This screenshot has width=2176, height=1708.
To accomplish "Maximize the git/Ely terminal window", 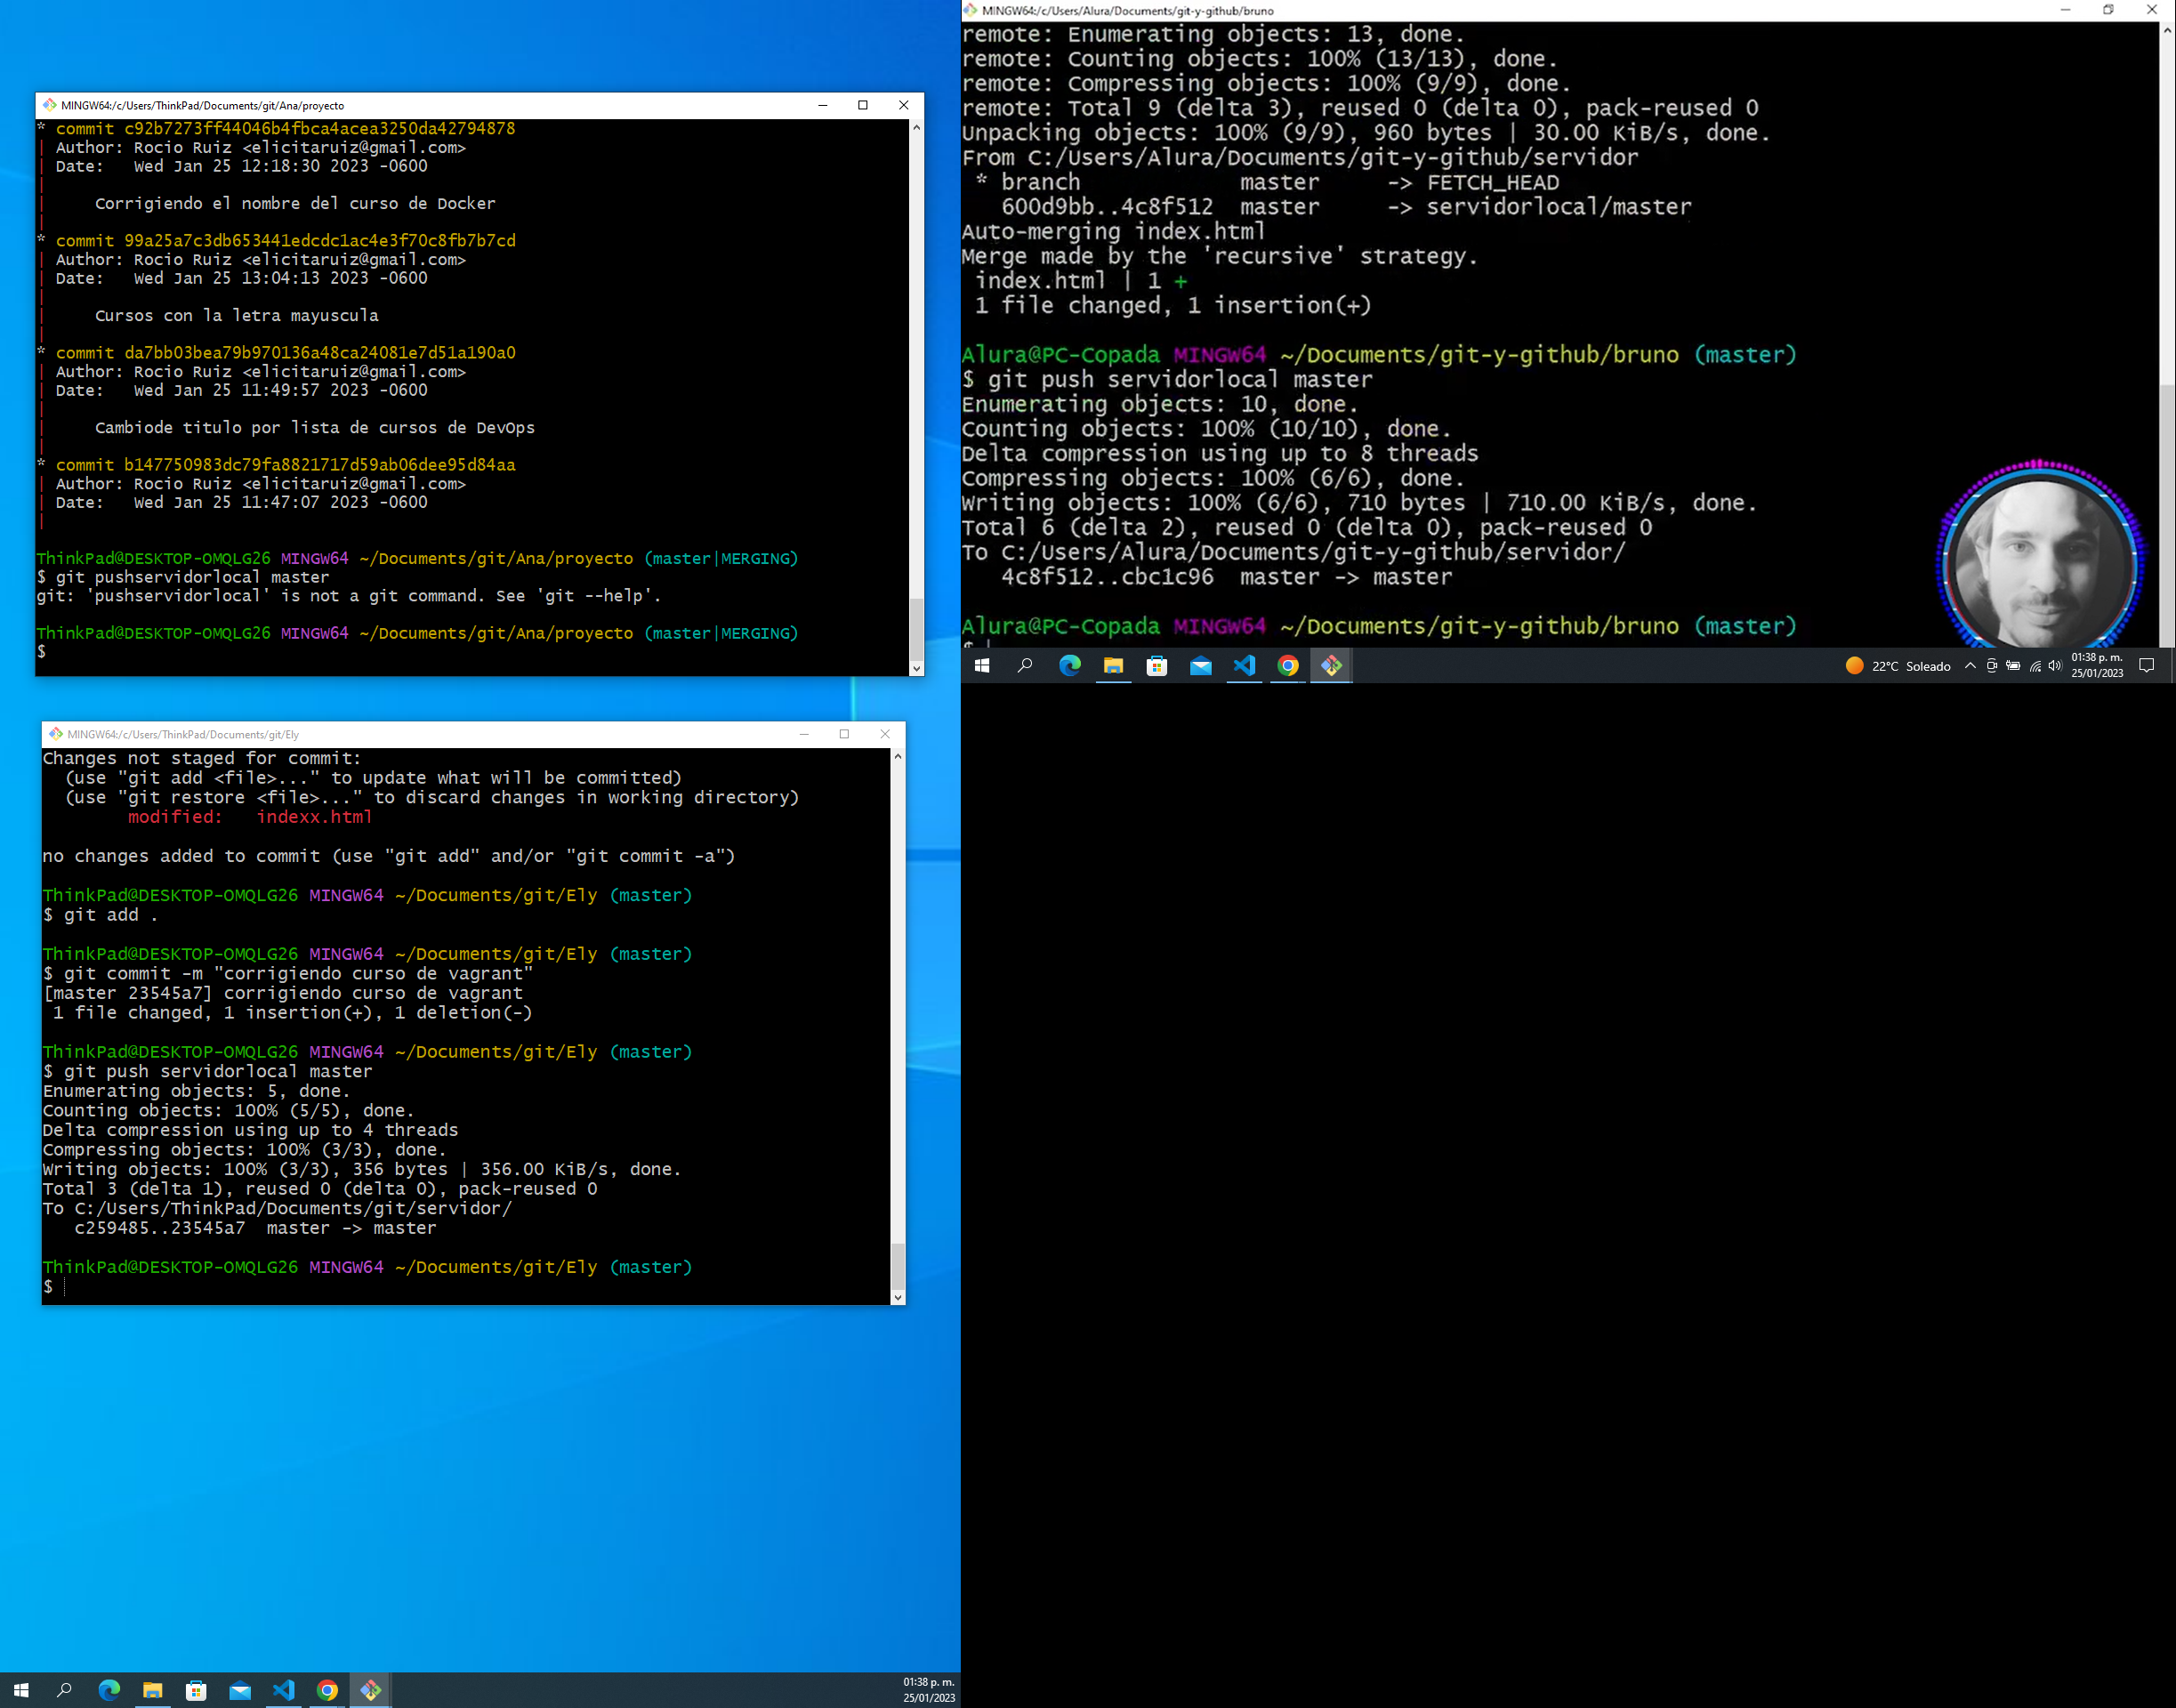I will point(844,734).
